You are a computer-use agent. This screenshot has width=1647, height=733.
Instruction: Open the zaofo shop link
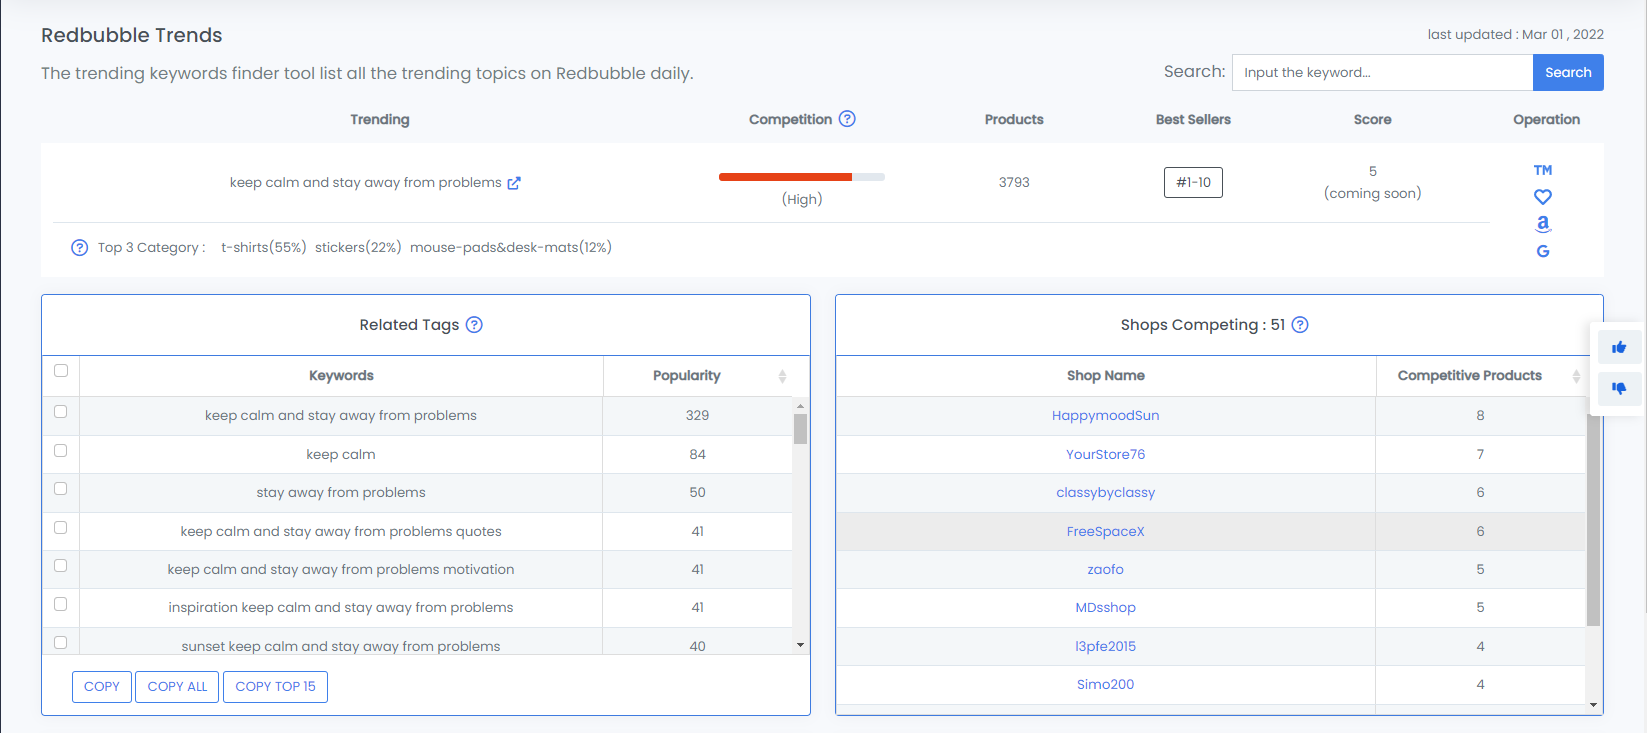pyautogui.click(x=1105, y=570)
